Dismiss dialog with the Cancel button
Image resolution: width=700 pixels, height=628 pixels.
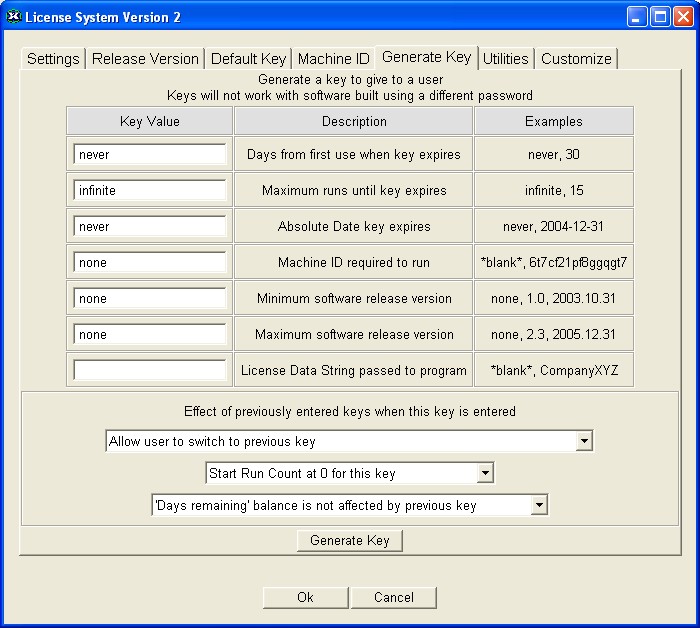394,597
